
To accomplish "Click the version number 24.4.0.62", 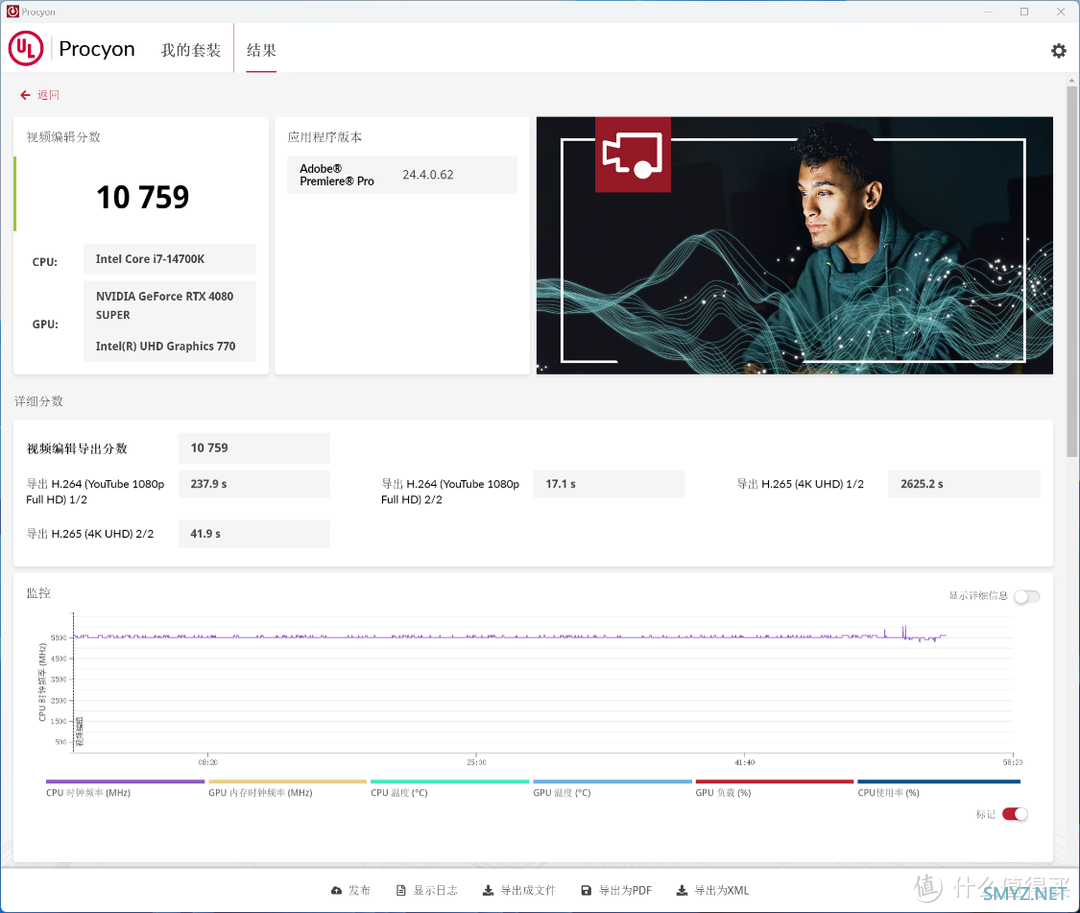I will click(428, 175).
